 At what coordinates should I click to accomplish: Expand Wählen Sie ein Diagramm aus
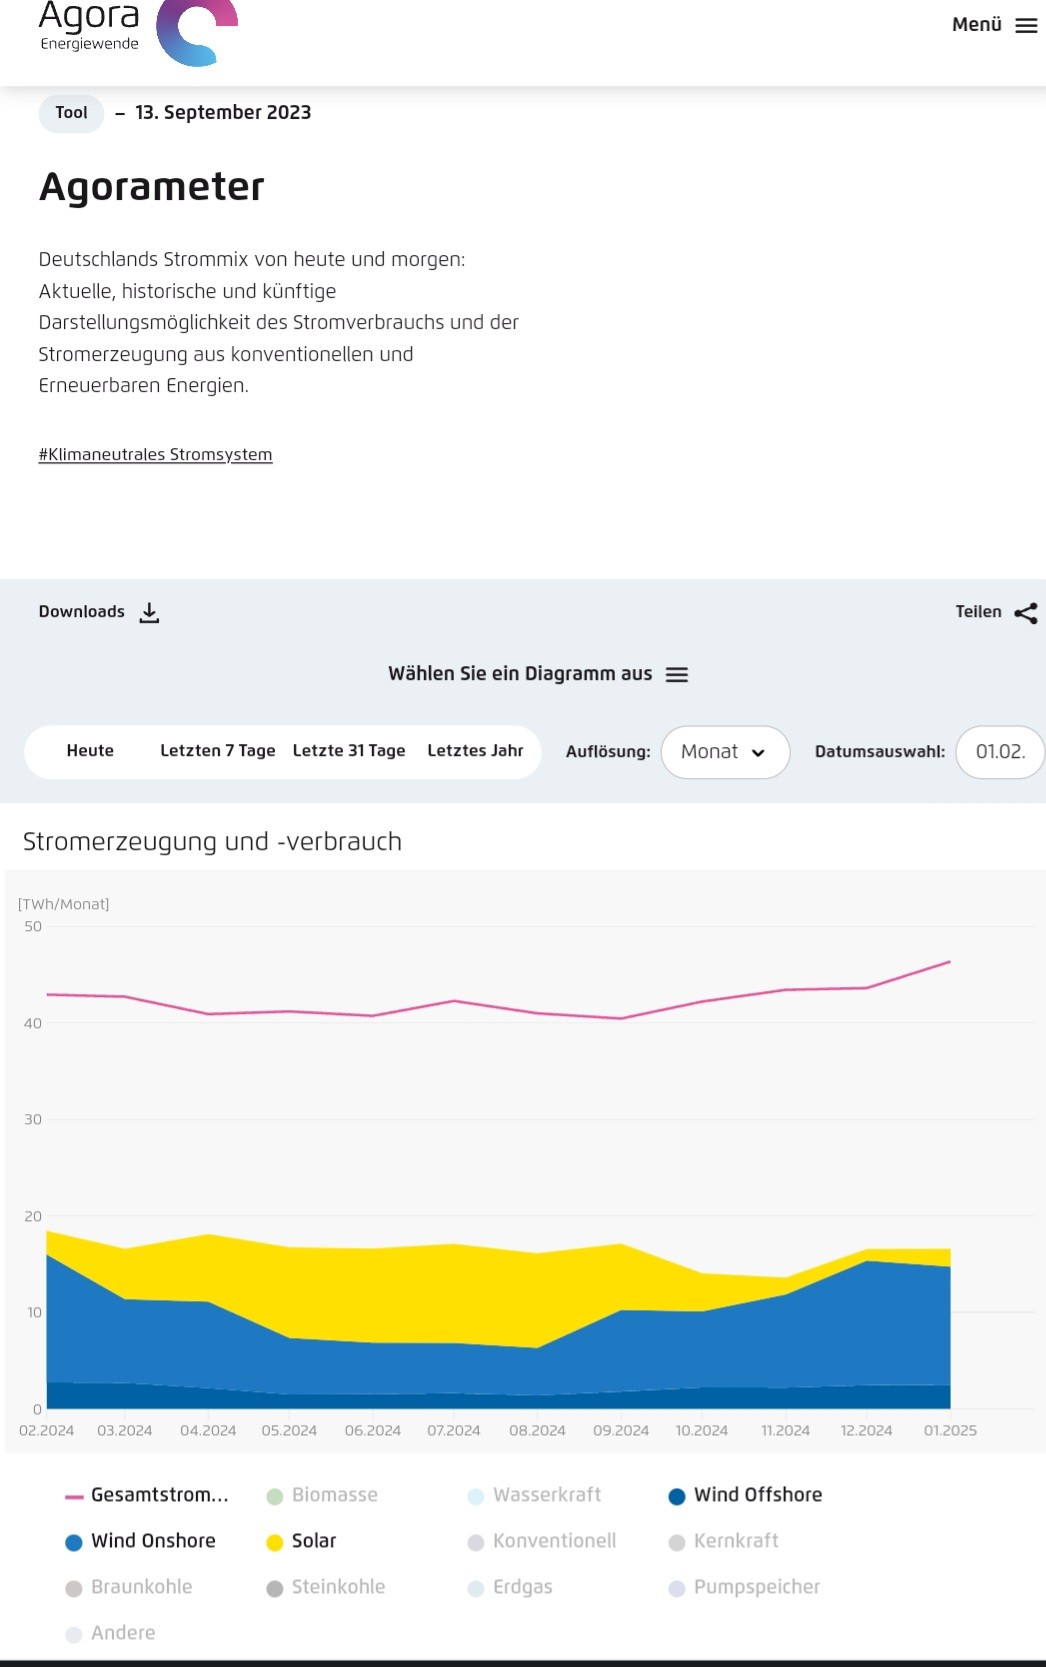point(520,674)
